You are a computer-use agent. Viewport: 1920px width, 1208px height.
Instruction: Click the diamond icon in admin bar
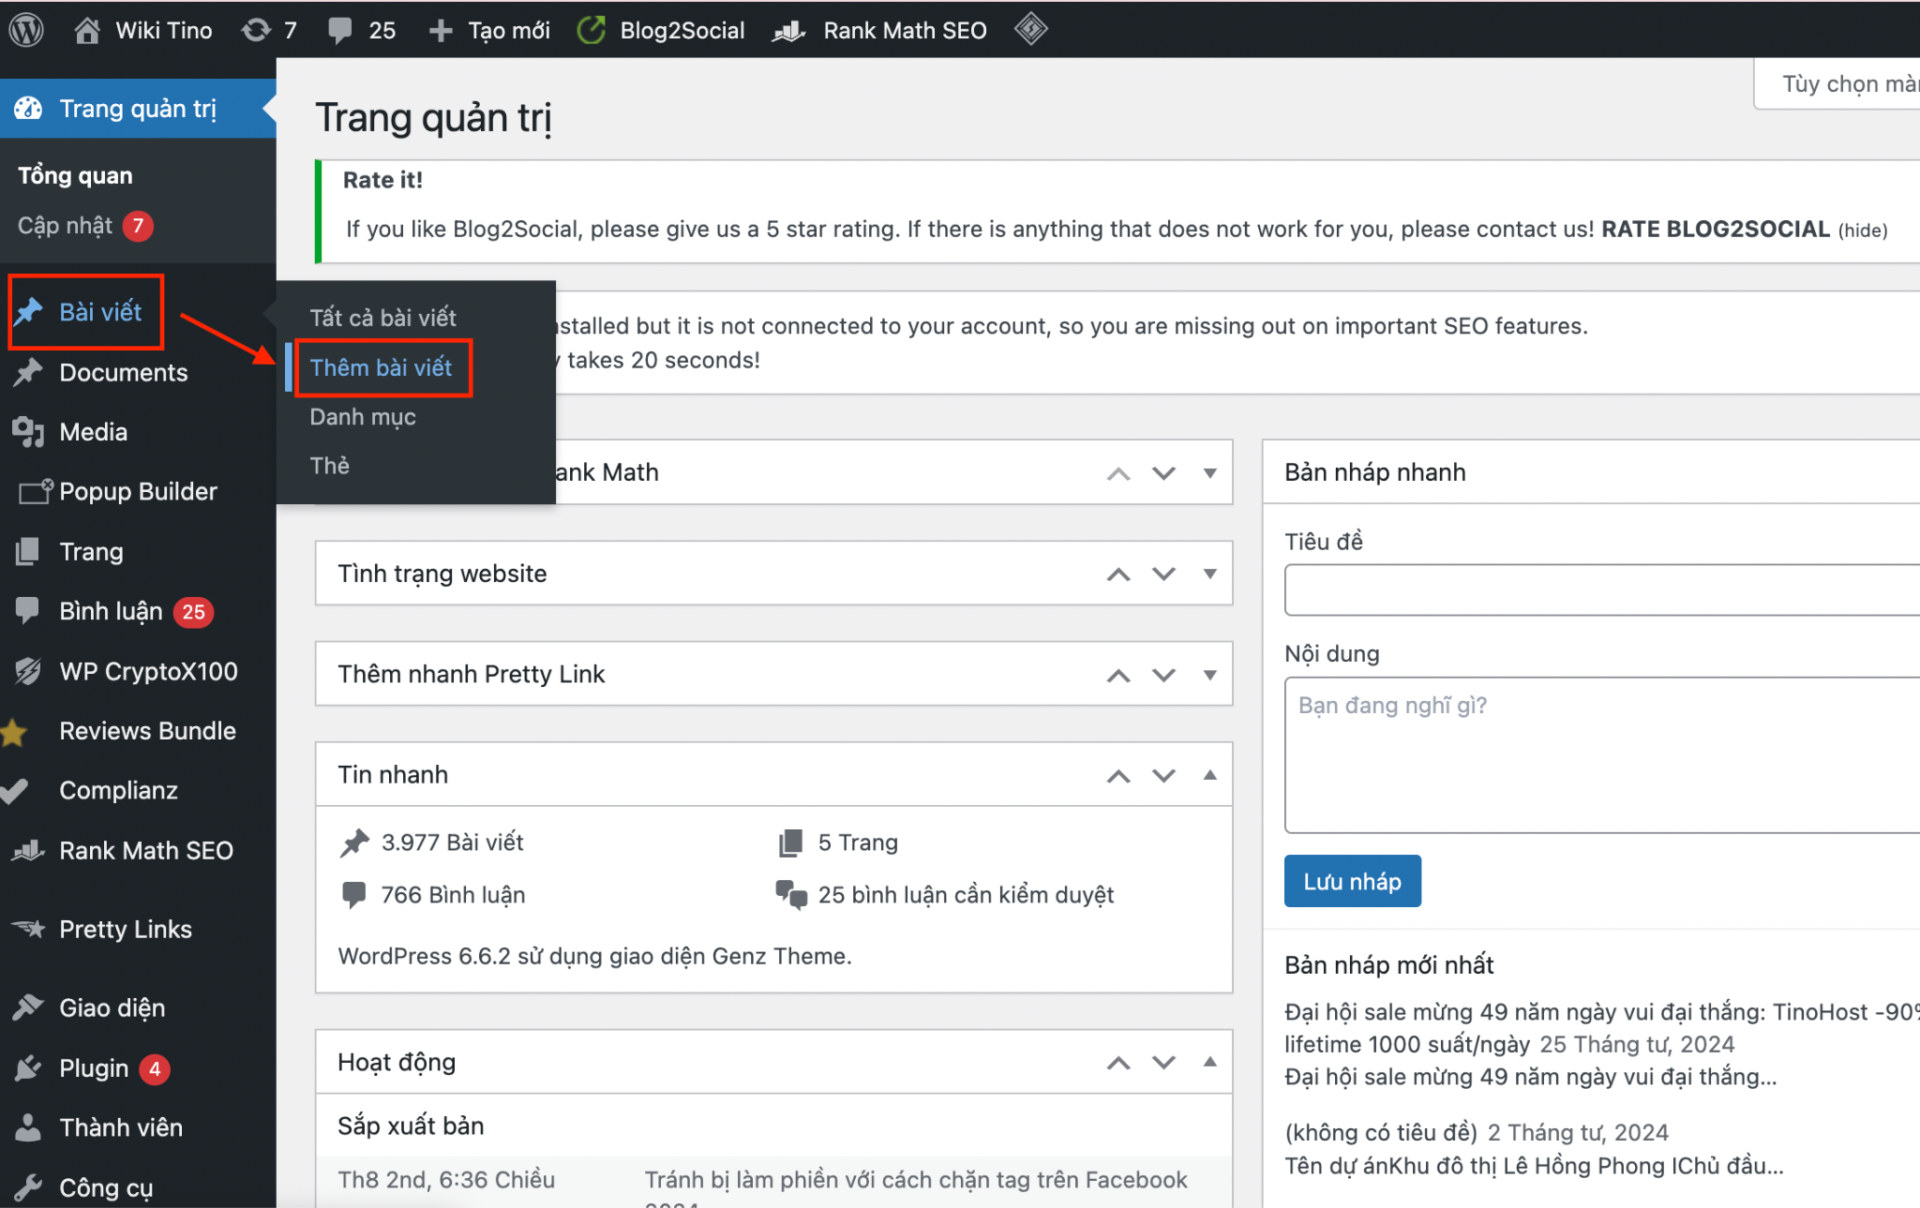pyautogui.click(x=1031, y=29)
